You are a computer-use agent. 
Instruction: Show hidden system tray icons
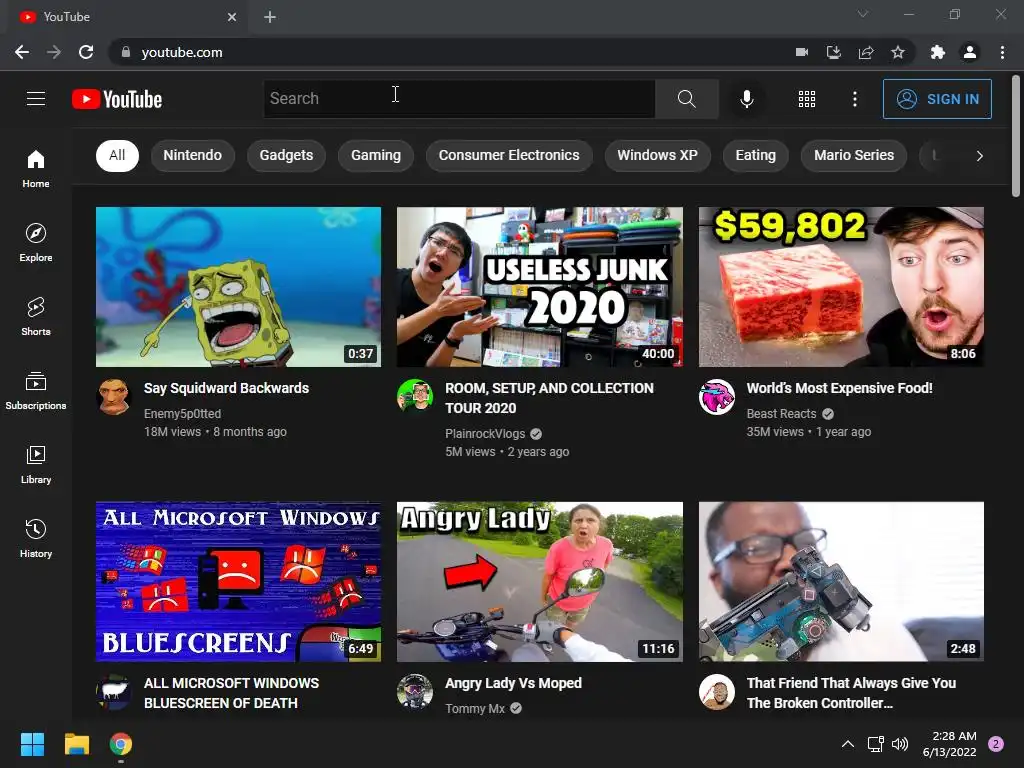coord(848,744)
